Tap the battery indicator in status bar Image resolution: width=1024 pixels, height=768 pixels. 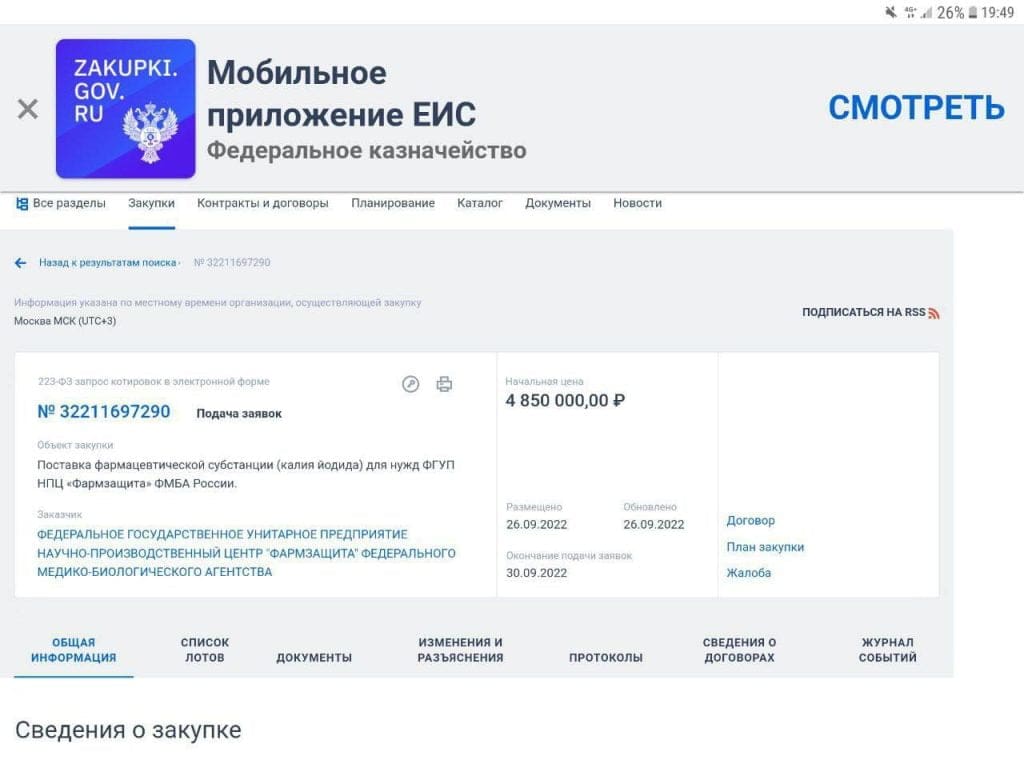click(x=972, y=13)
